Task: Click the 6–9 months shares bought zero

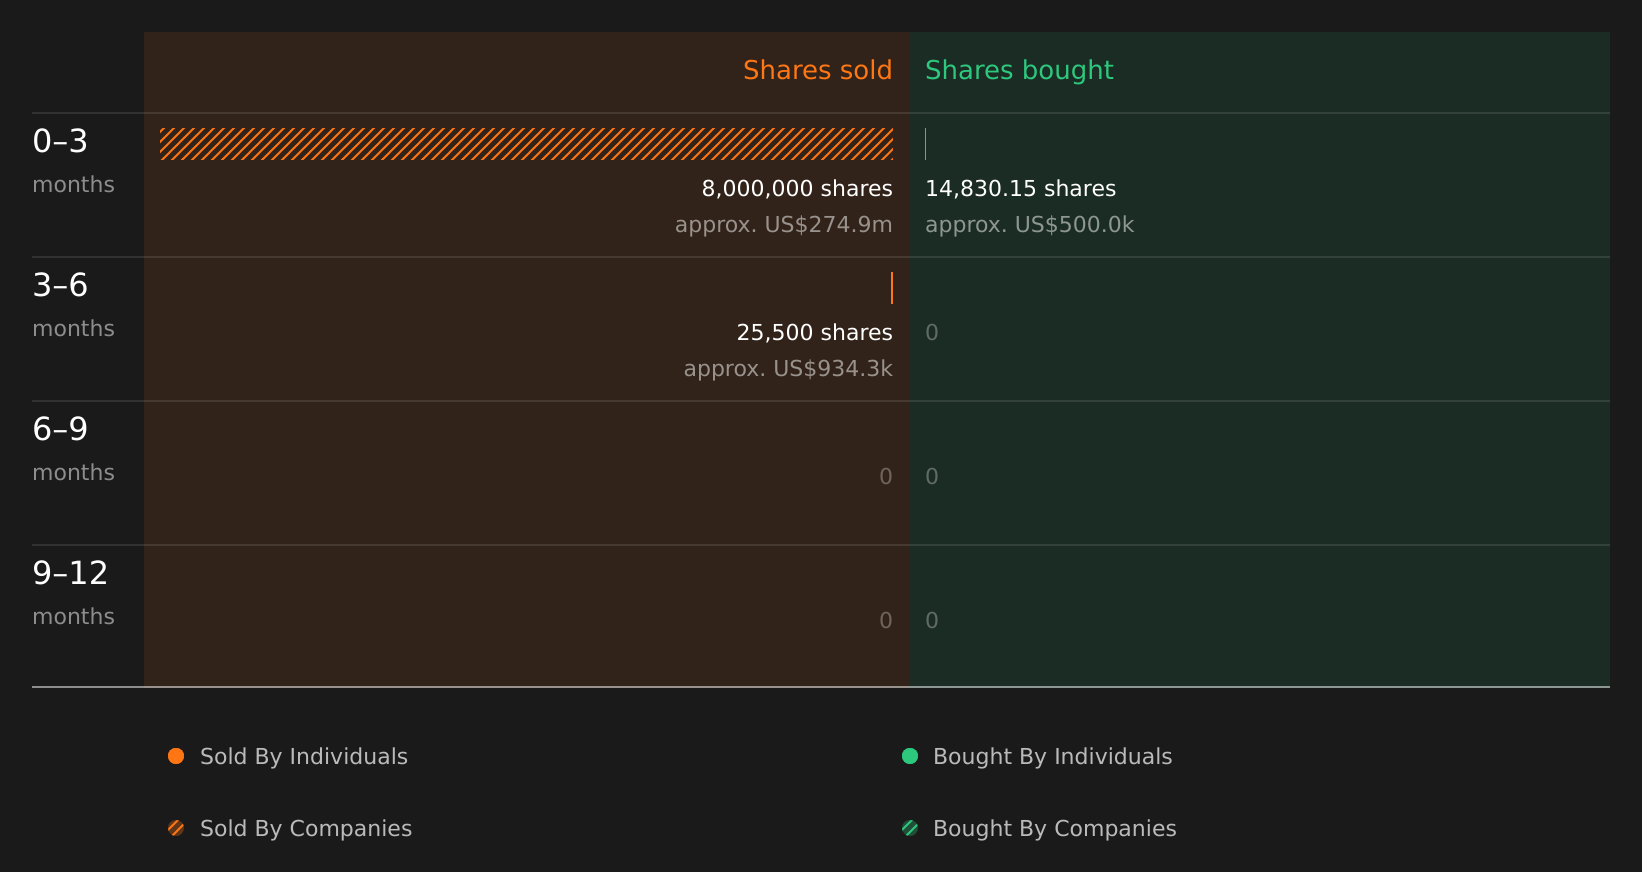Action: (x=932, y=477)
